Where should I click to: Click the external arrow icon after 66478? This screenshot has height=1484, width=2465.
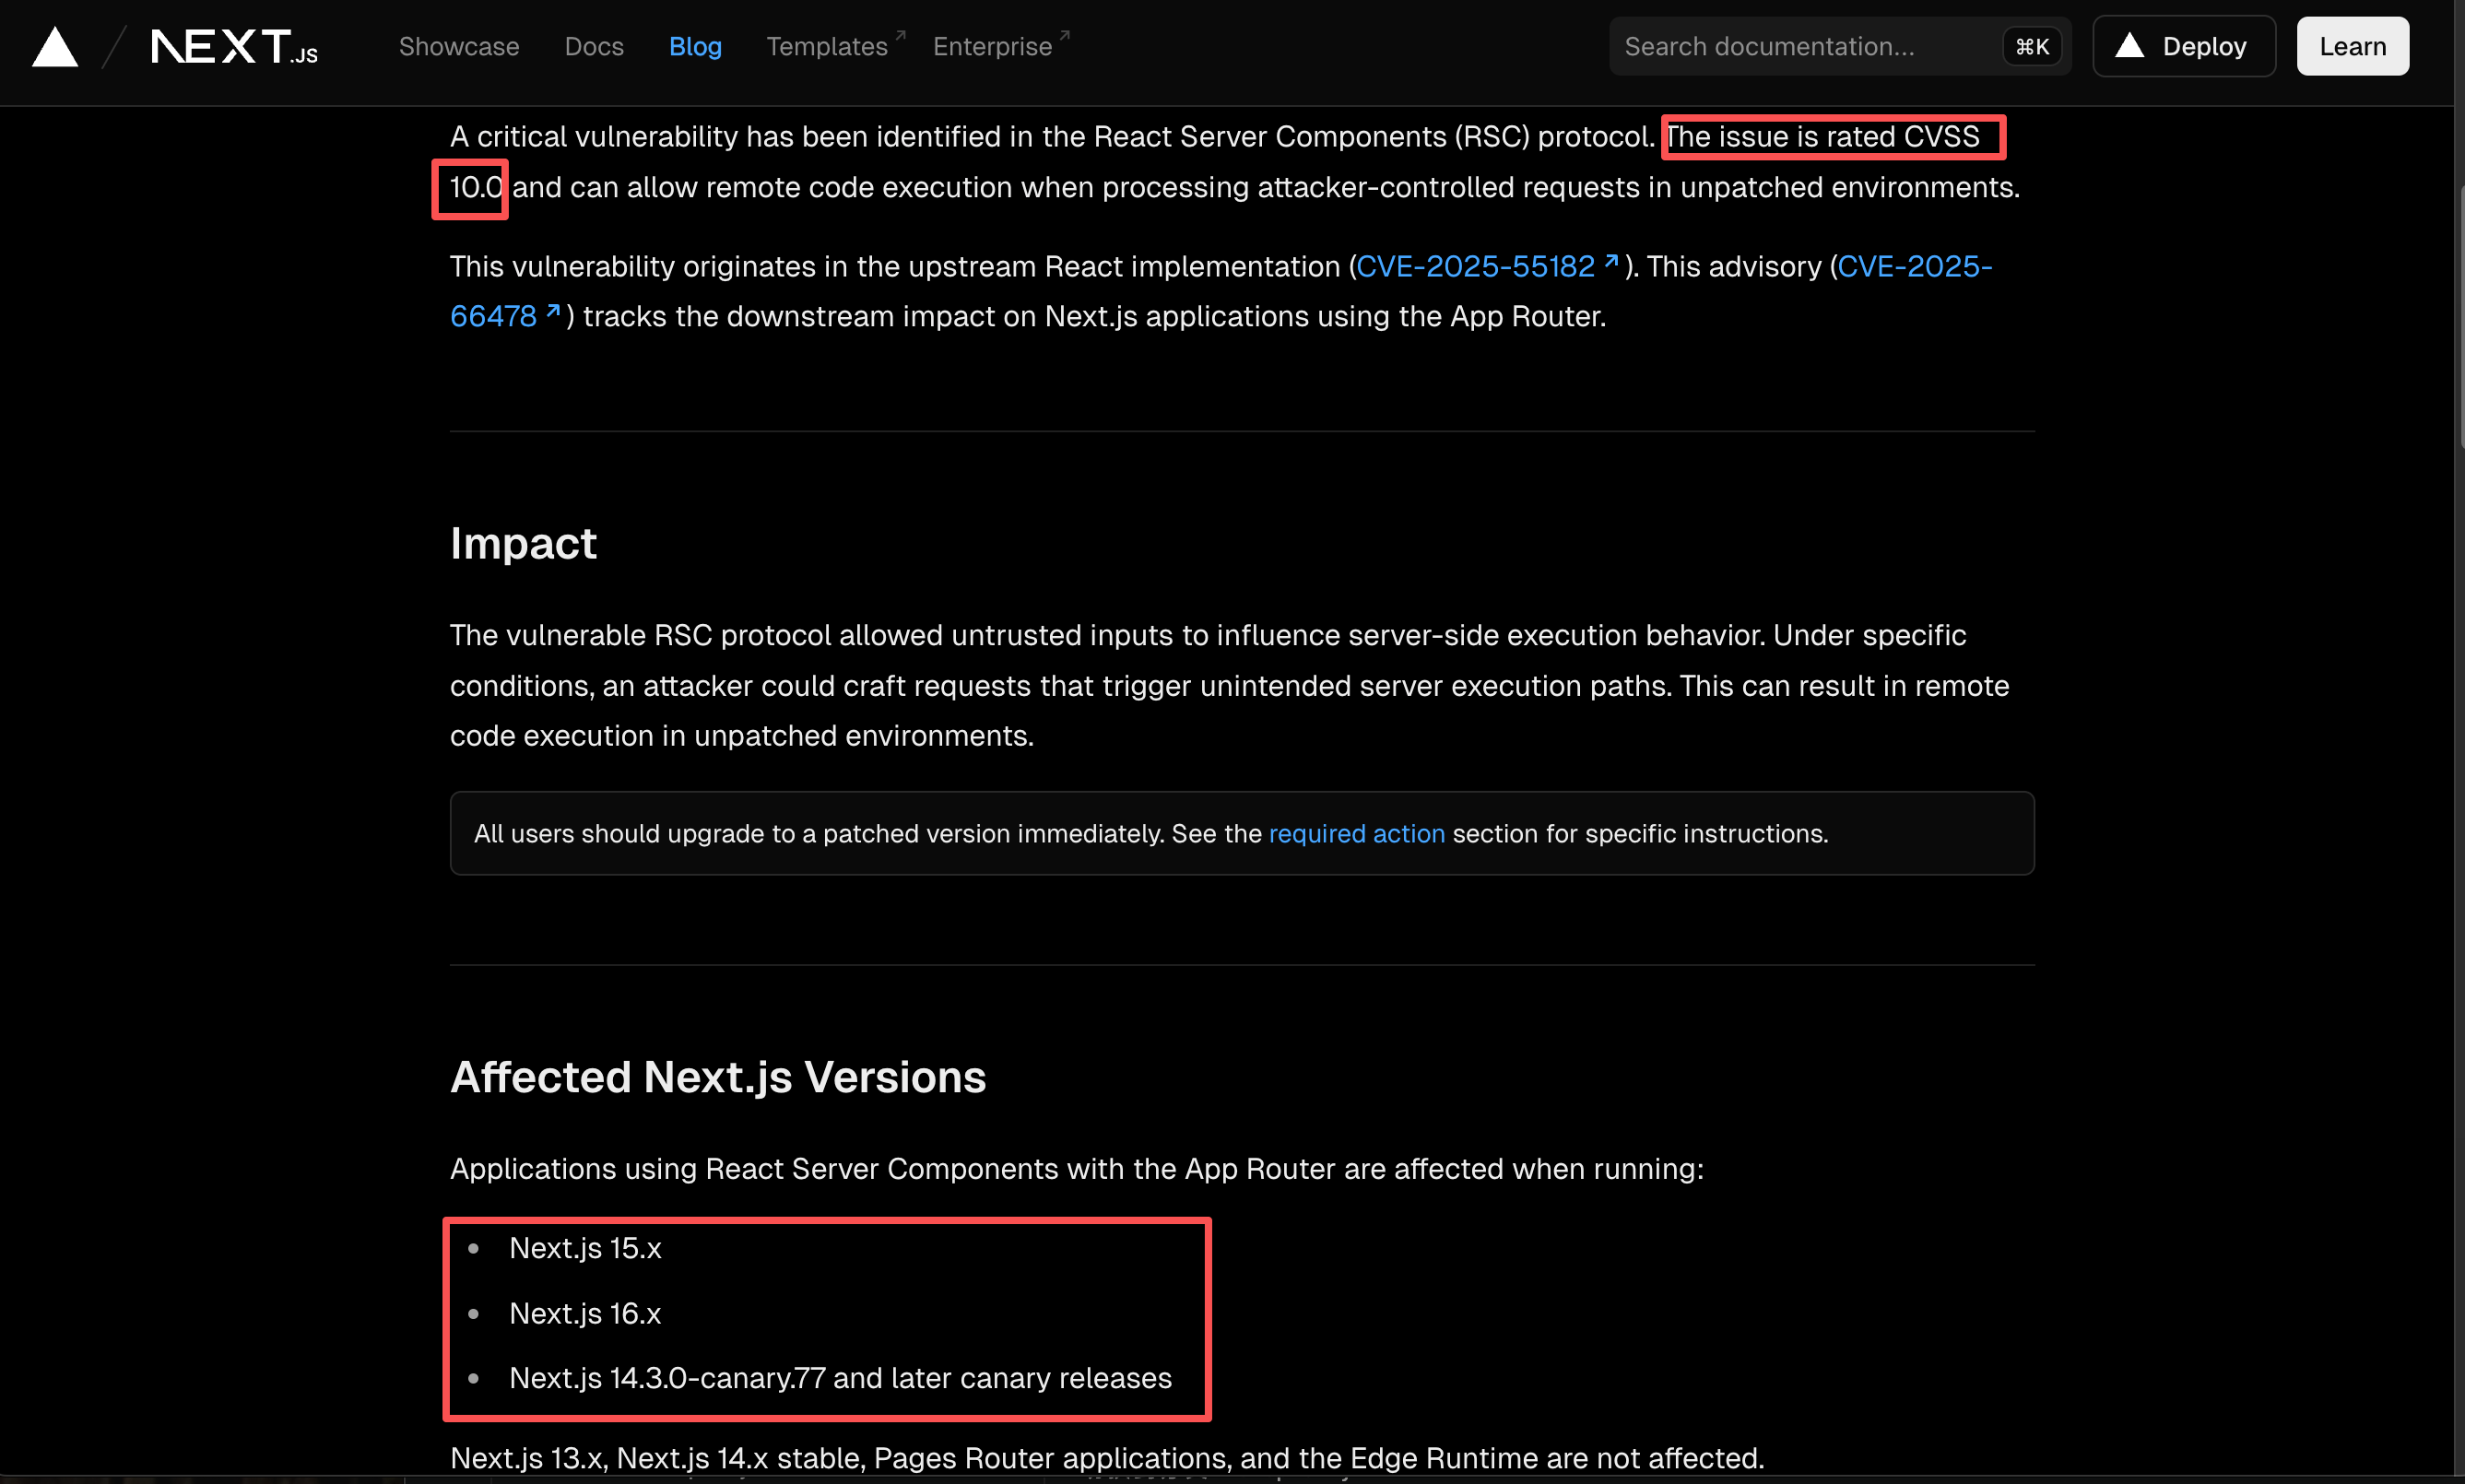pos(553,311)
